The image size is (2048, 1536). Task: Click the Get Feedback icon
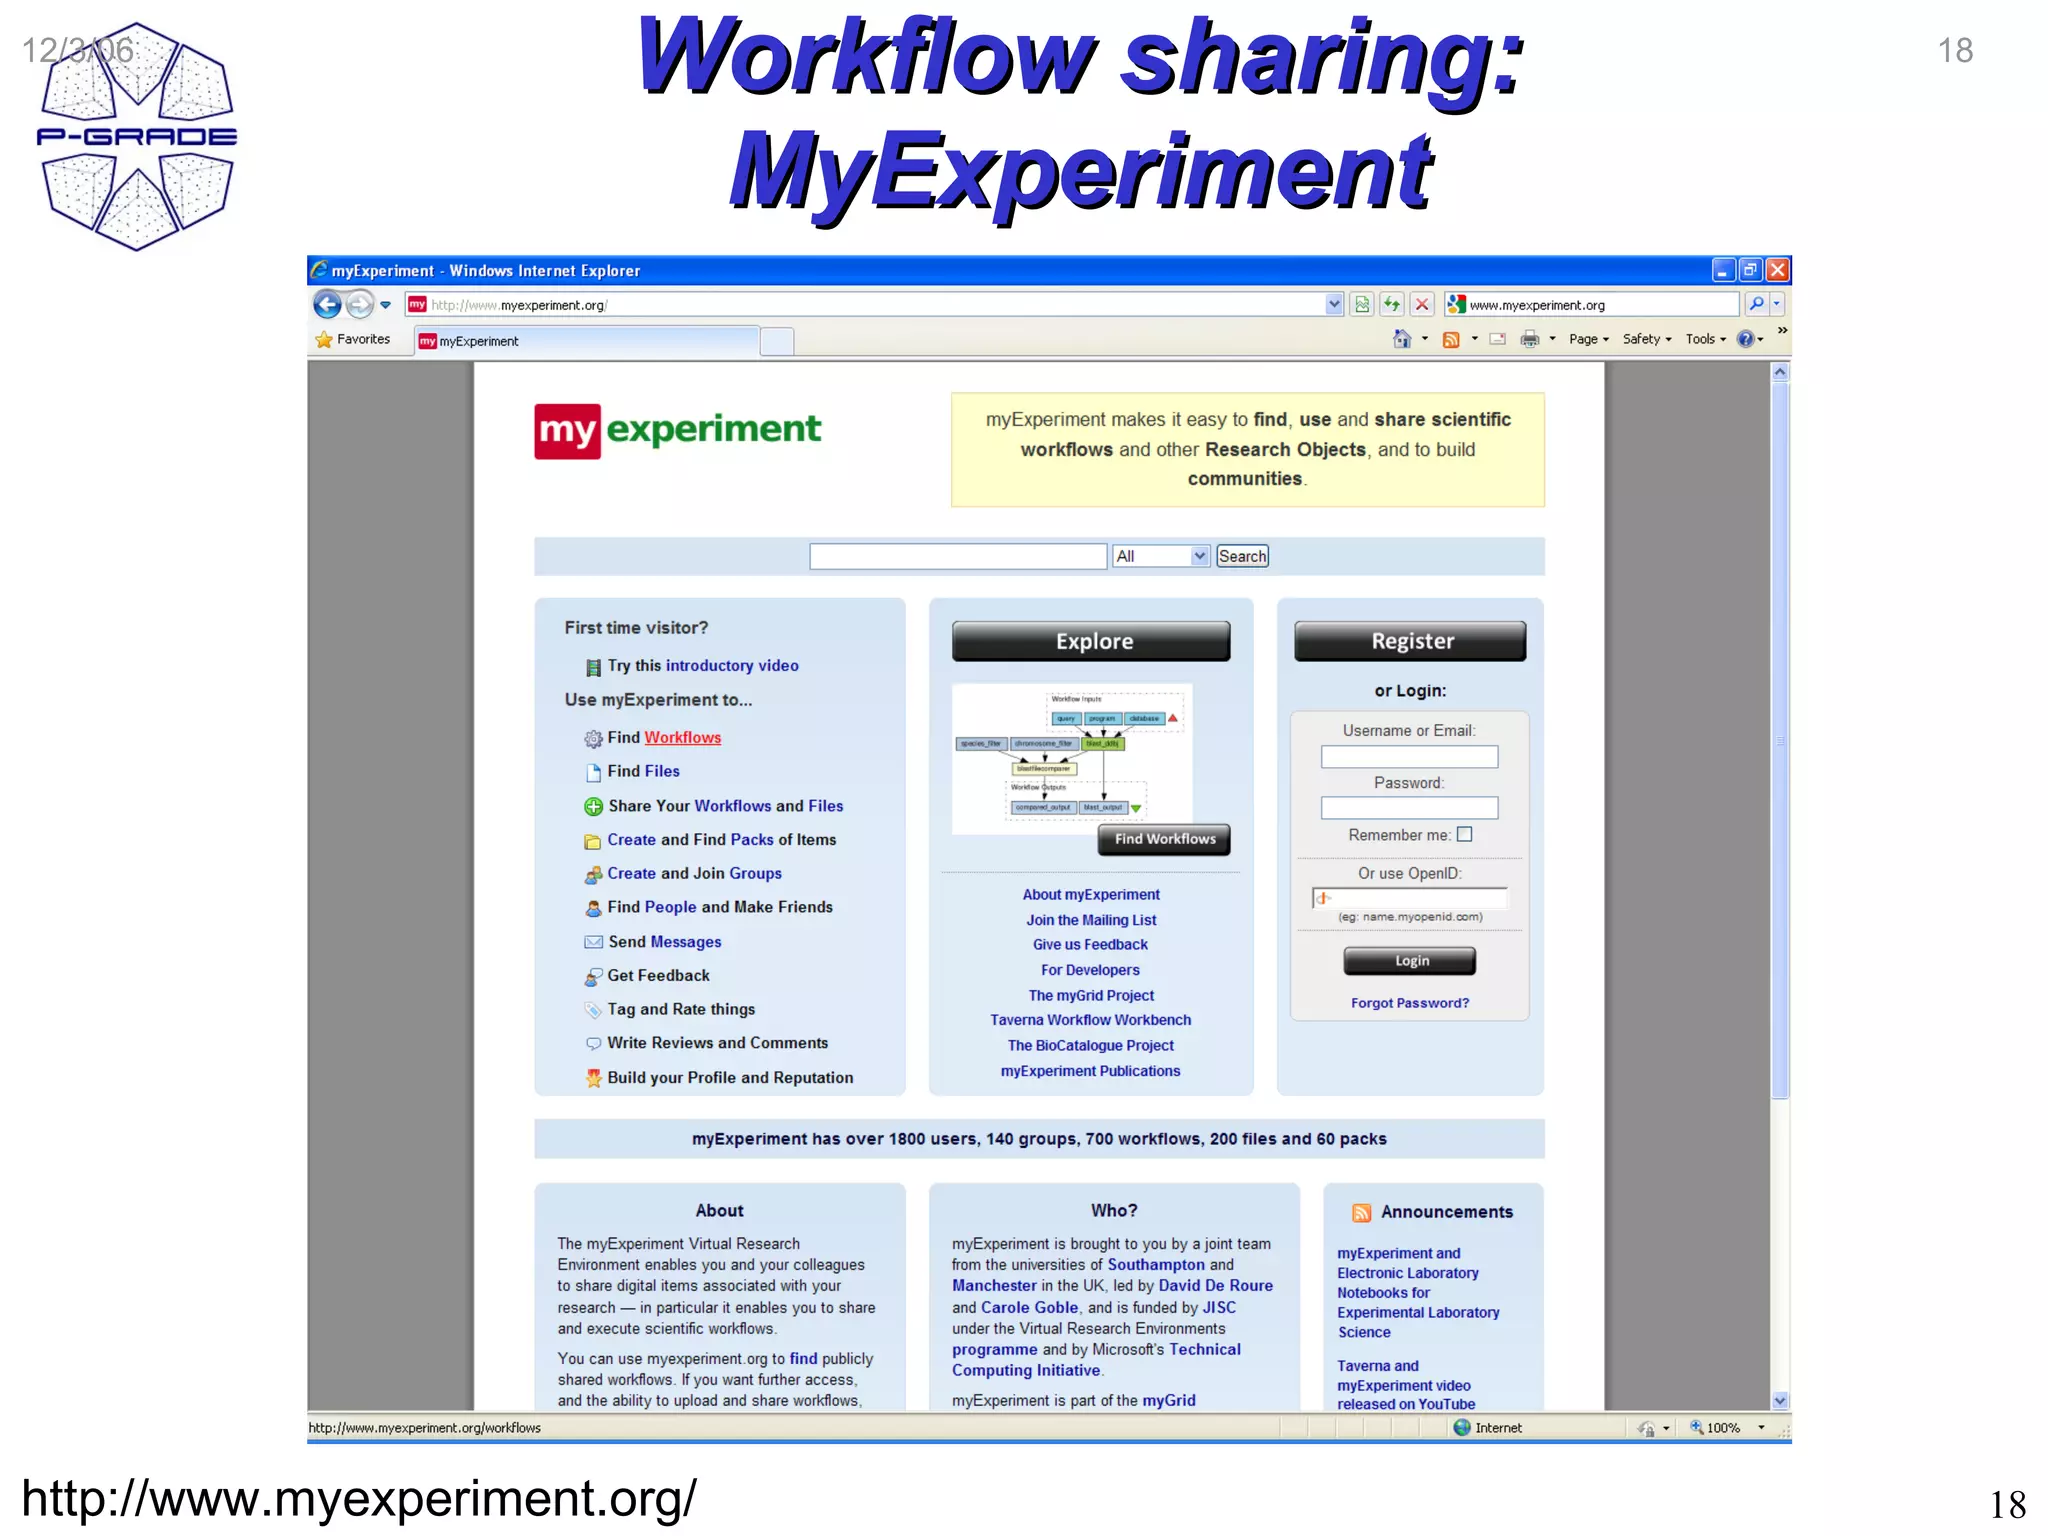[x=593, y=976]
